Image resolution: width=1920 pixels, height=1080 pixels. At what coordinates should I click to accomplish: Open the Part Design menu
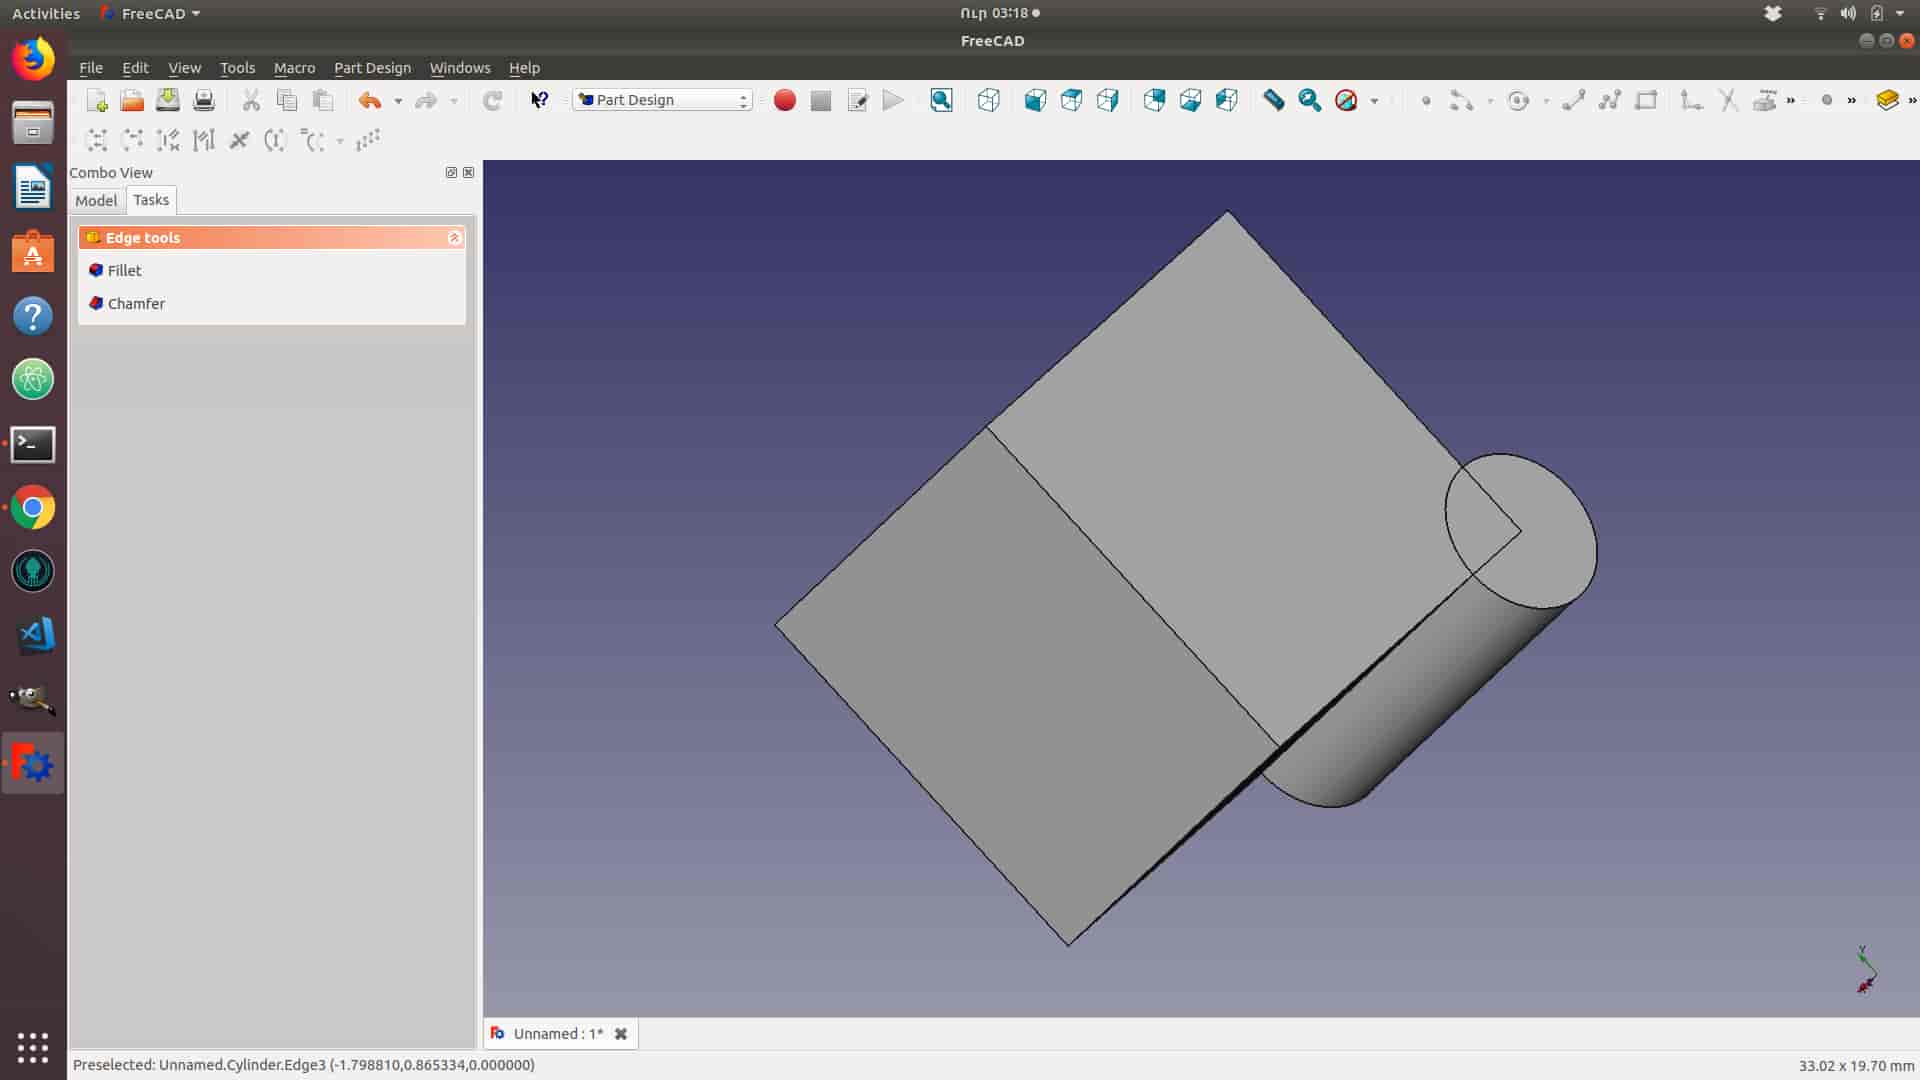click(372, 68)
